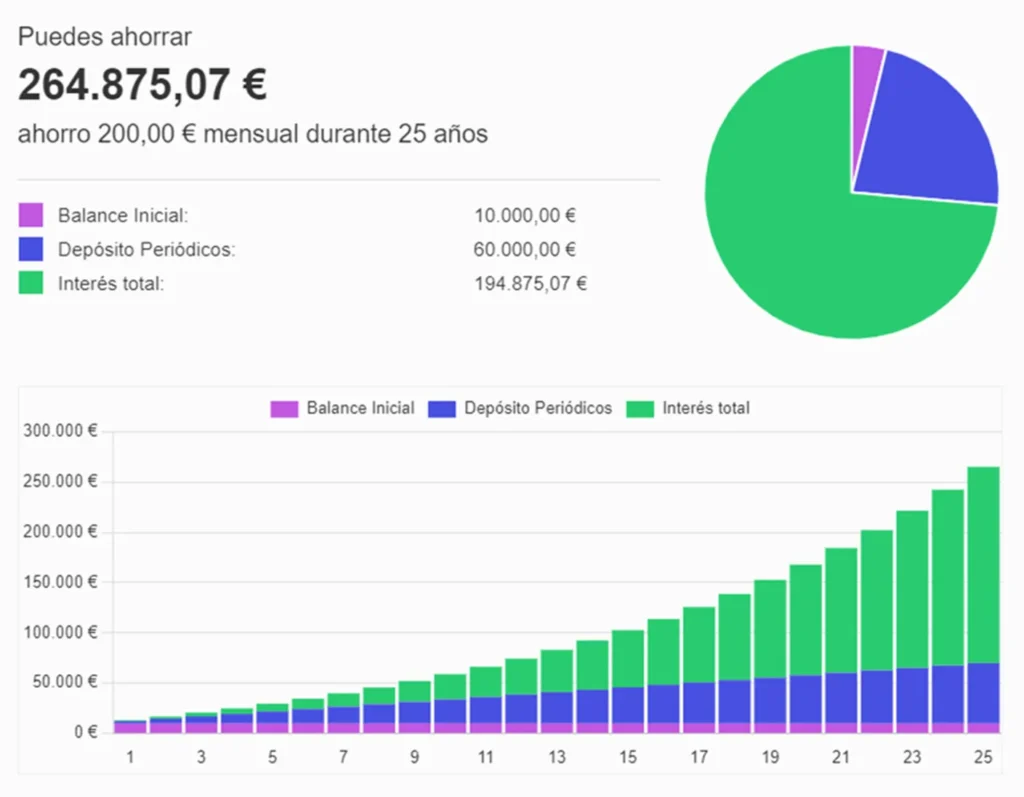Click the purple Balance Inicial summary swatch
The image size is (1024, 797).
coord(31,215)
